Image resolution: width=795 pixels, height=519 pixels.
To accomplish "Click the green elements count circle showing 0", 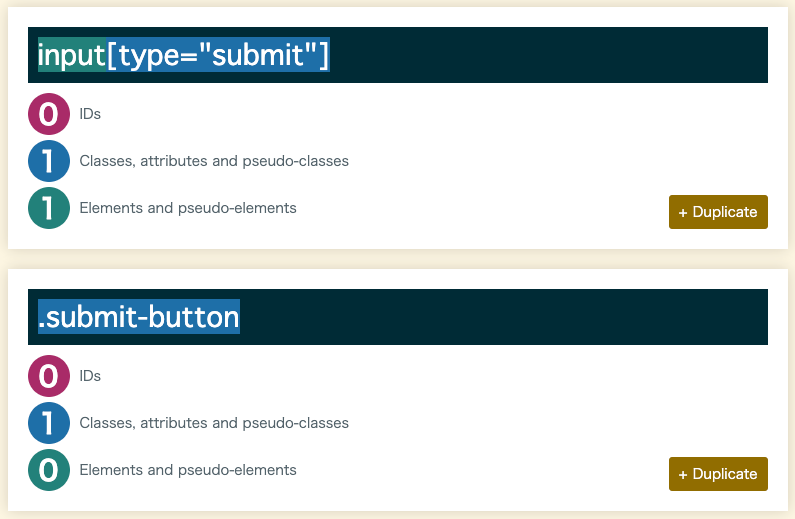I will (49, 470).
